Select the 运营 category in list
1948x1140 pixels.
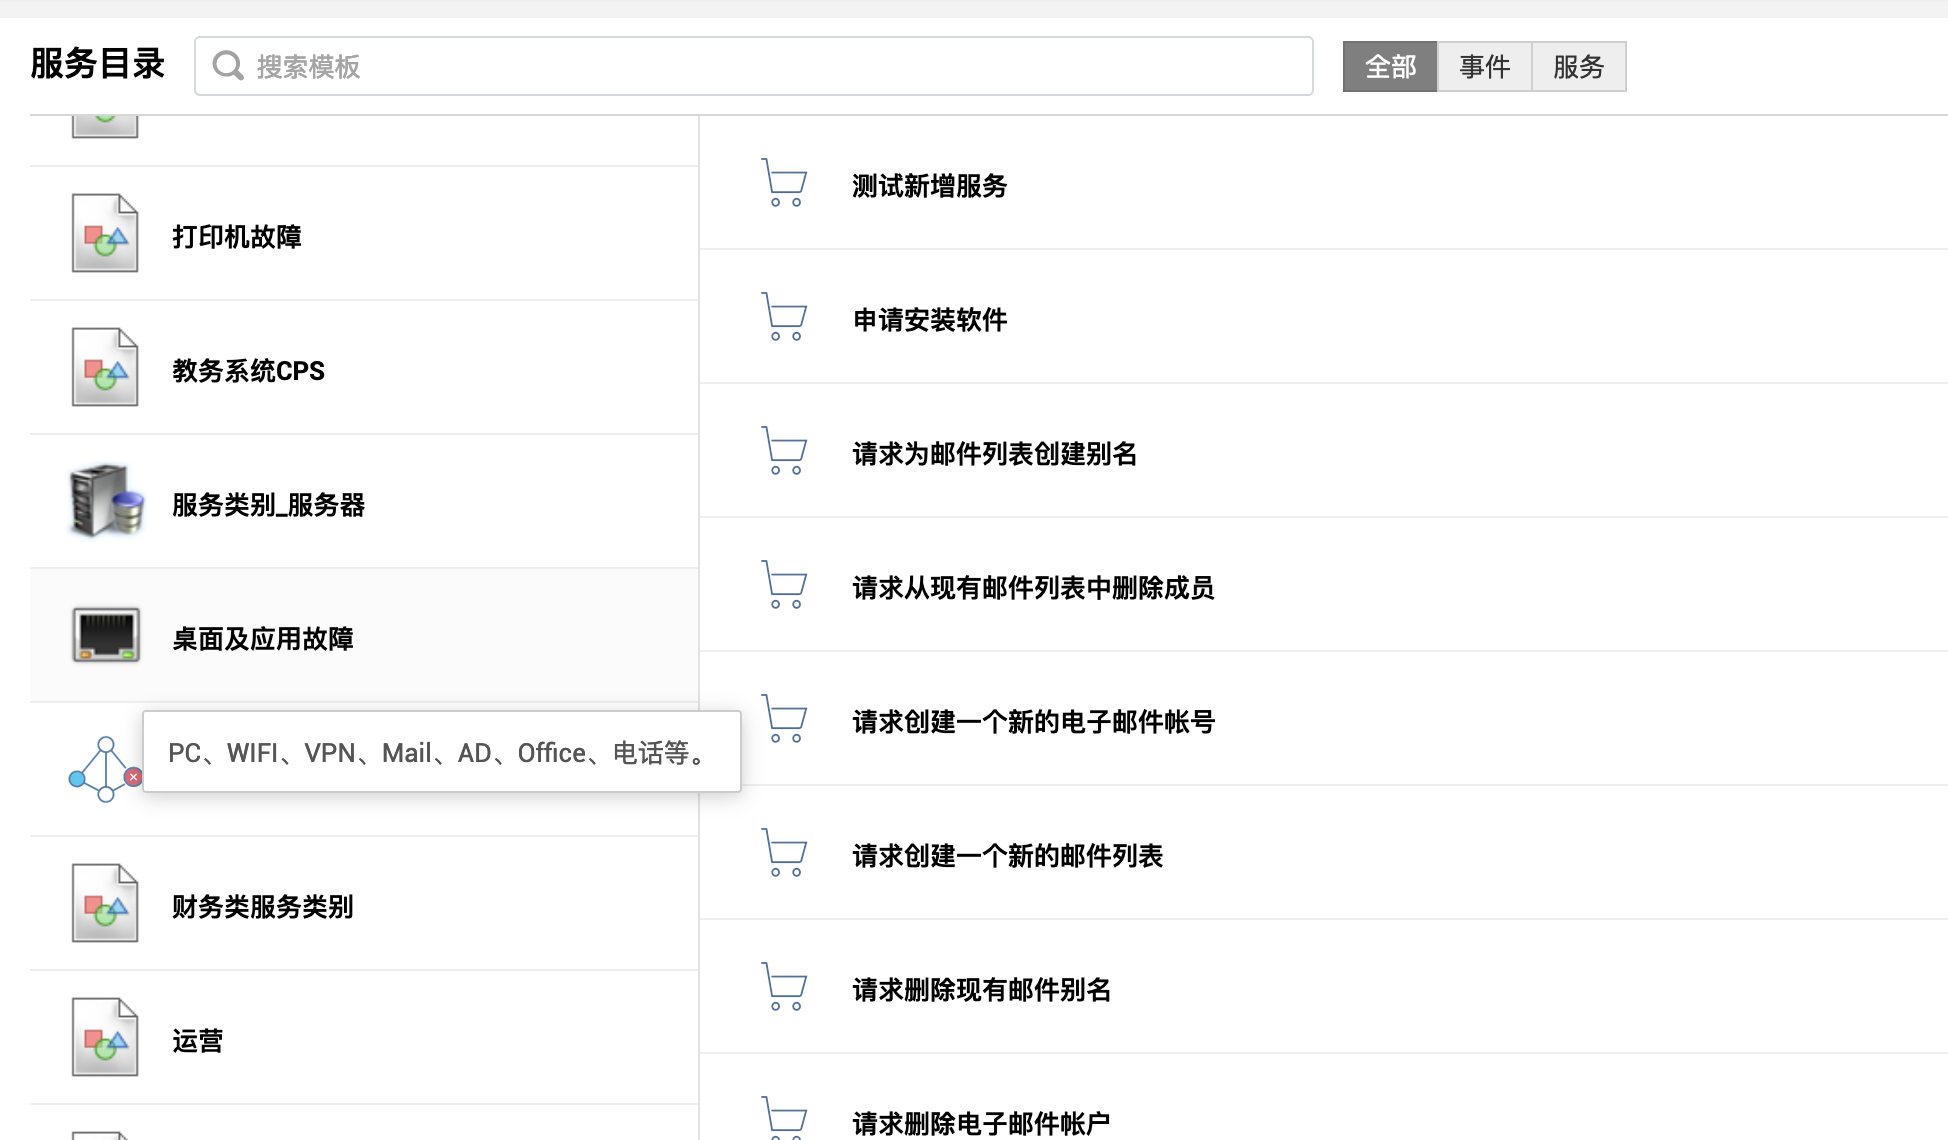click(197, 1041)
